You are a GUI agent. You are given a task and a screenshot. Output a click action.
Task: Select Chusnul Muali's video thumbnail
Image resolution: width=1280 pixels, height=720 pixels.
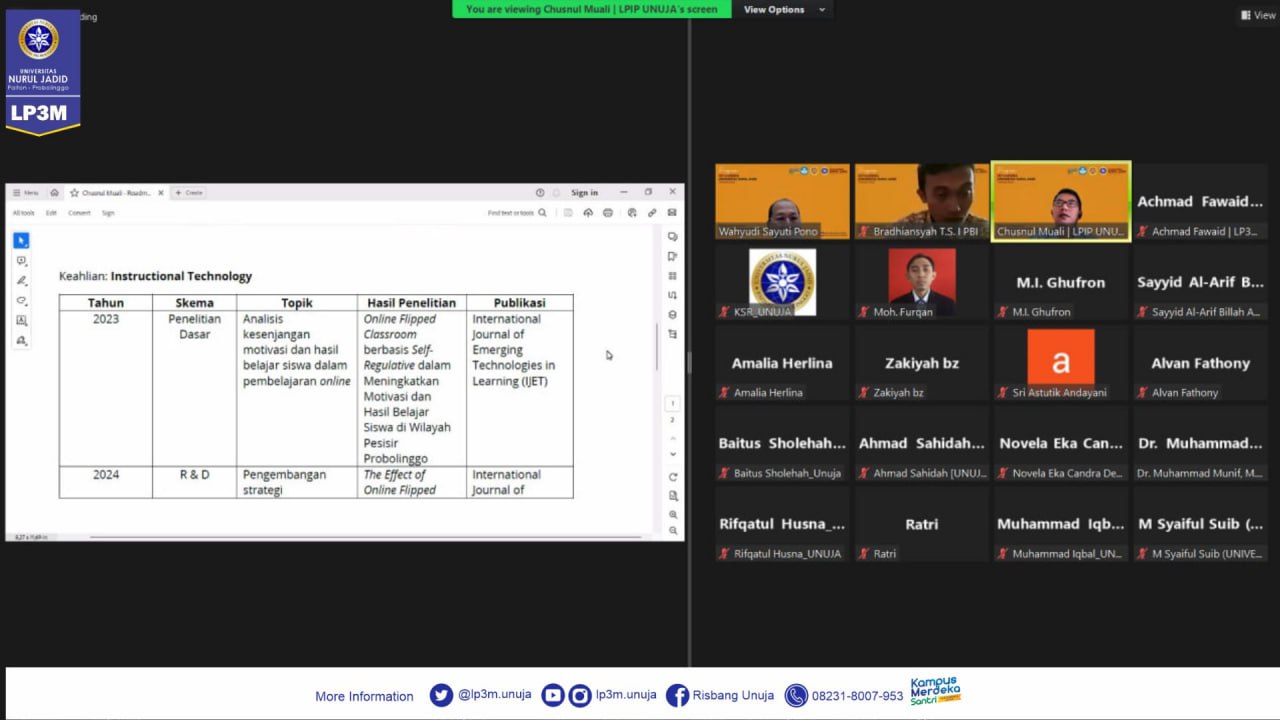(x=1060, y=201)
